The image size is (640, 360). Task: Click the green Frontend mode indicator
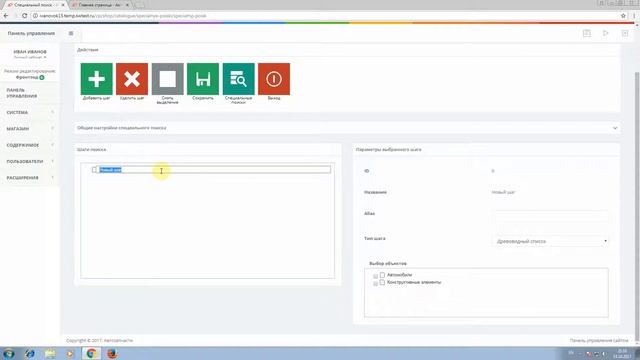pyautogui.click(x=42, y=77)
